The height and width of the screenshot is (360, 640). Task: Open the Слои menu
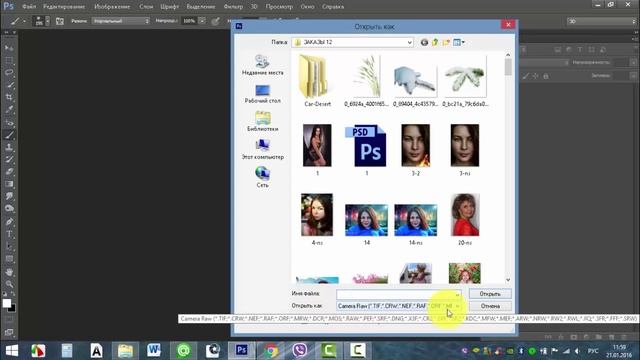click(146, 7)
